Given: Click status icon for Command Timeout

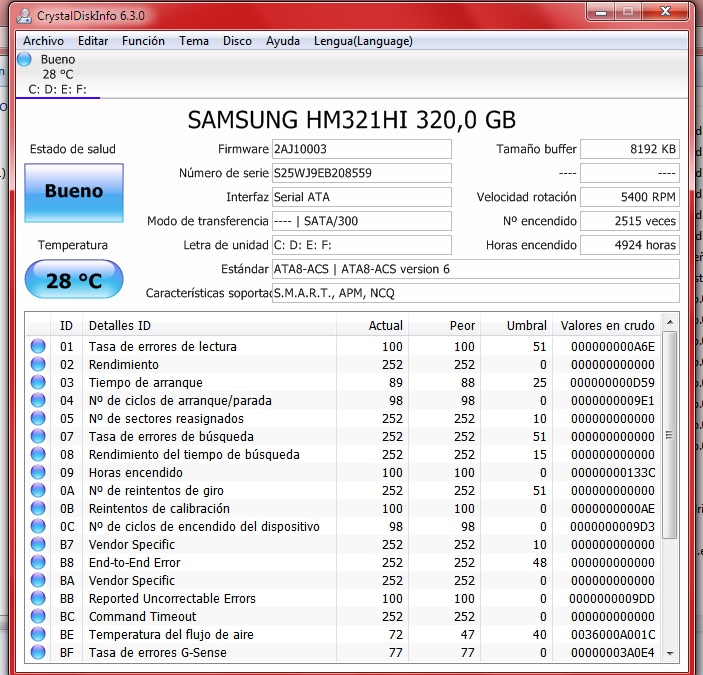Looking at the screenshot, I should point(38,616).
